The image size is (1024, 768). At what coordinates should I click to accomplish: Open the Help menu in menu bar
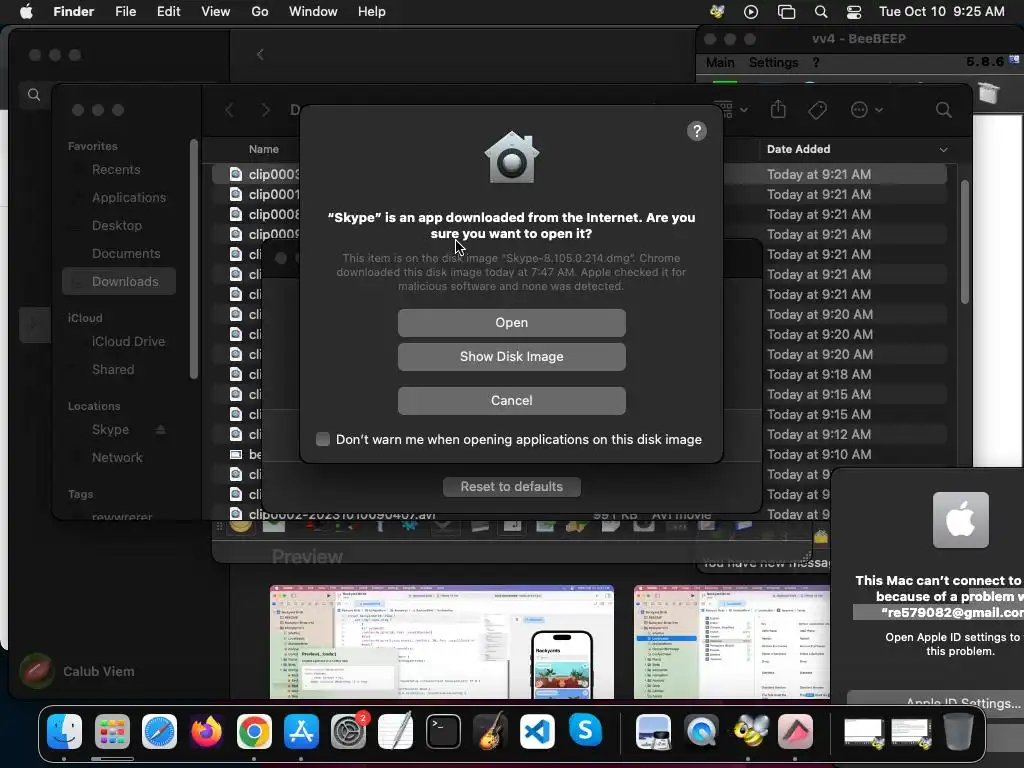click(372, 12)
